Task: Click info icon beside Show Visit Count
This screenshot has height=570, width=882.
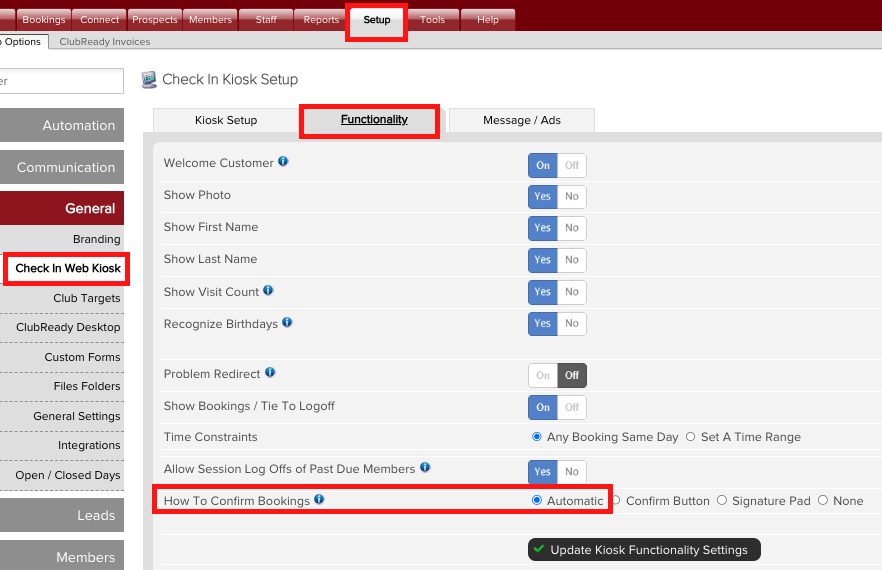Action: [268, 291]
